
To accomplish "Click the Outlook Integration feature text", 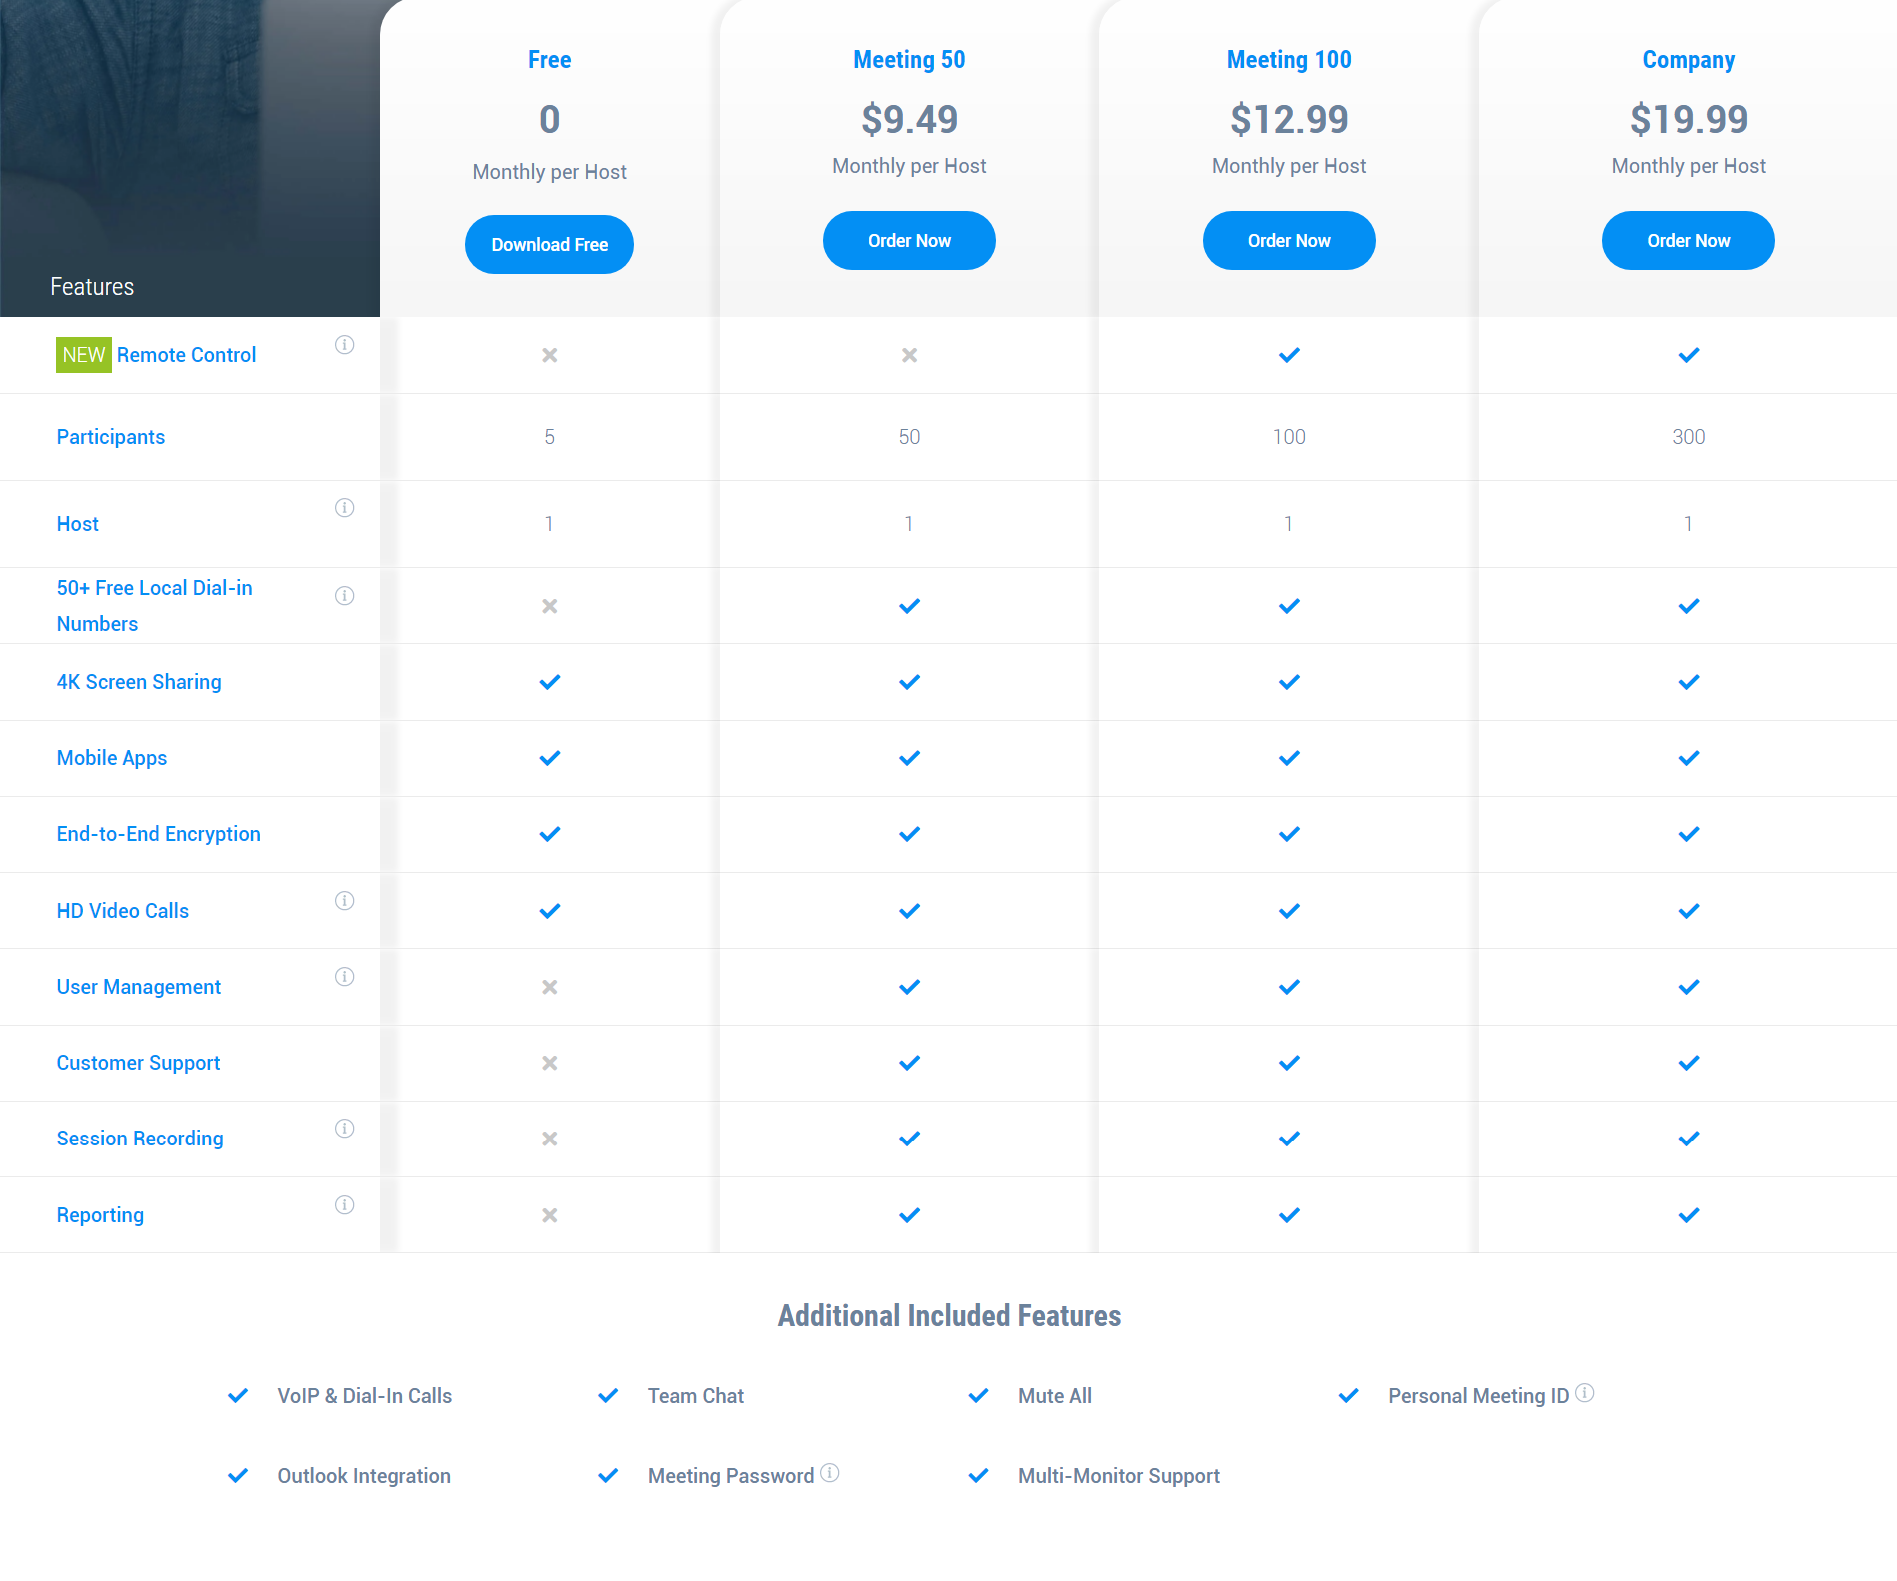I will (364, 1476).
